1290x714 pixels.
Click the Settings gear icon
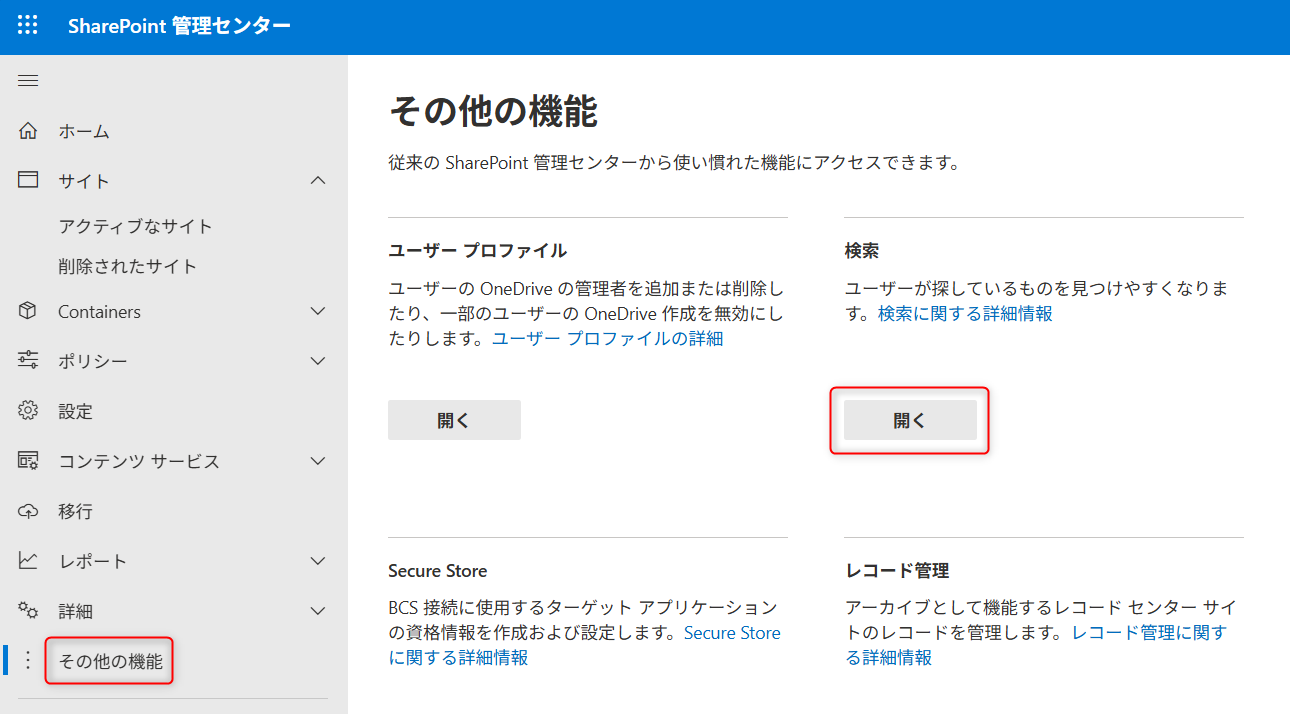tap(28, 411)
